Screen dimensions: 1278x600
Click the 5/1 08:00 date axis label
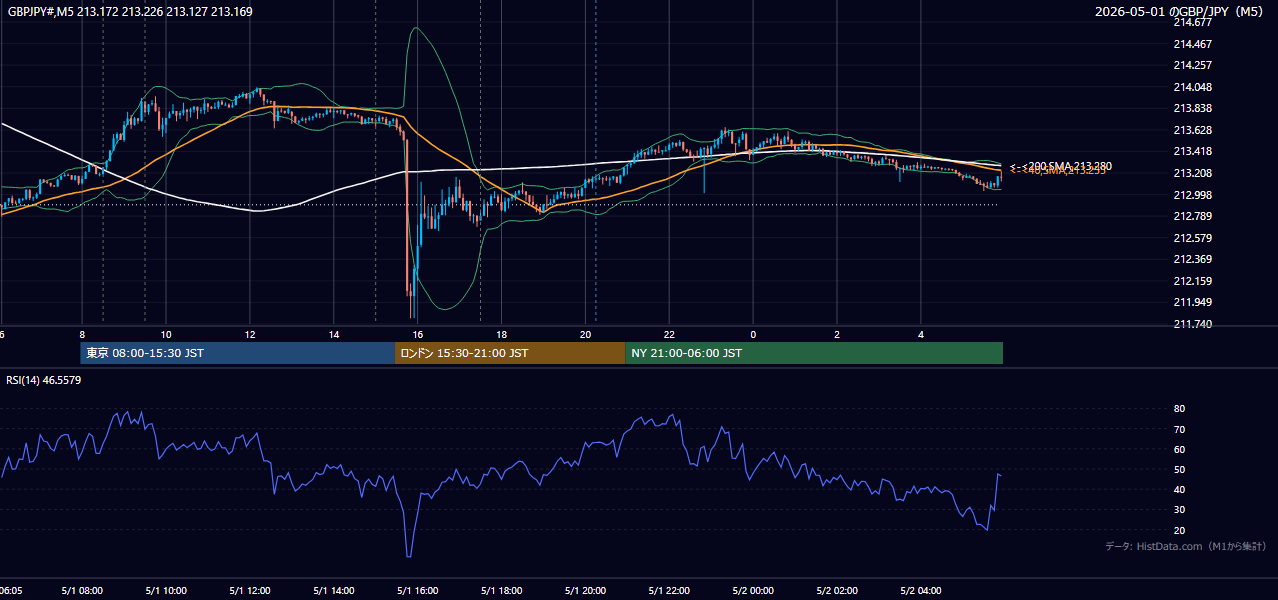click(x=82, y=591)
